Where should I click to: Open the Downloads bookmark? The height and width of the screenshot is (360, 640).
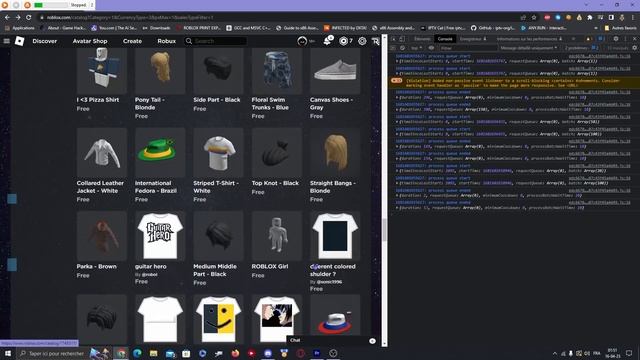(x=156, y=28)
